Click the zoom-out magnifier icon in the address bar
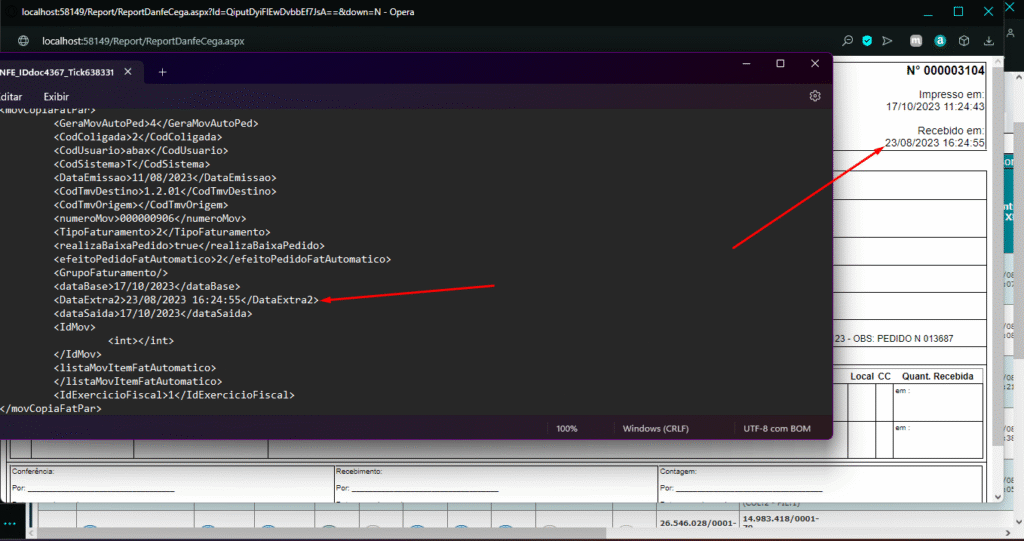The width and height of the screenshot is (1024, 541). (847, 41)
